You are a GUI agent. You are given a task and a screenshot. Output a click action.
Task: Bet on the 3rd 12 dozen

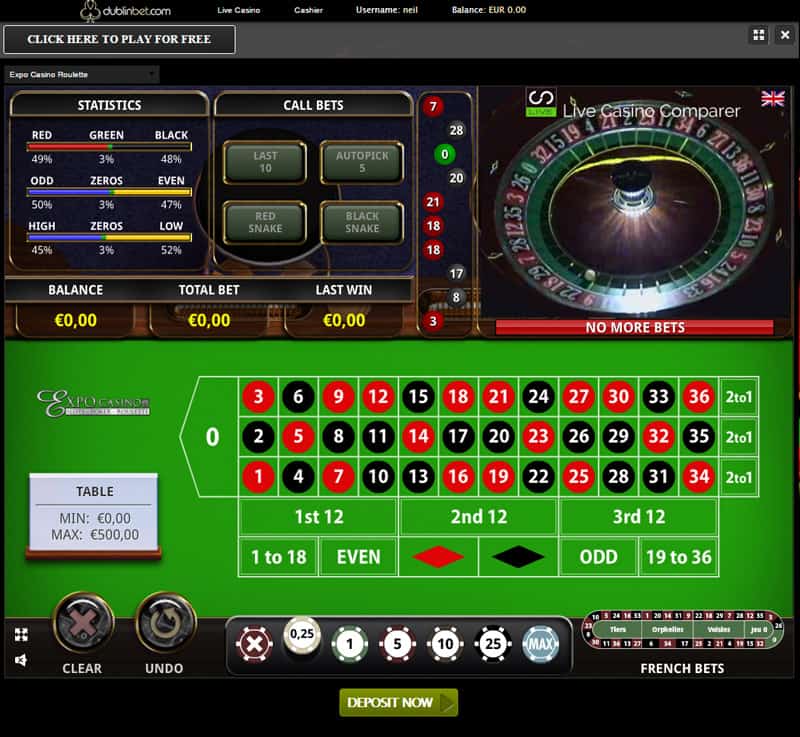pos(639,517)
